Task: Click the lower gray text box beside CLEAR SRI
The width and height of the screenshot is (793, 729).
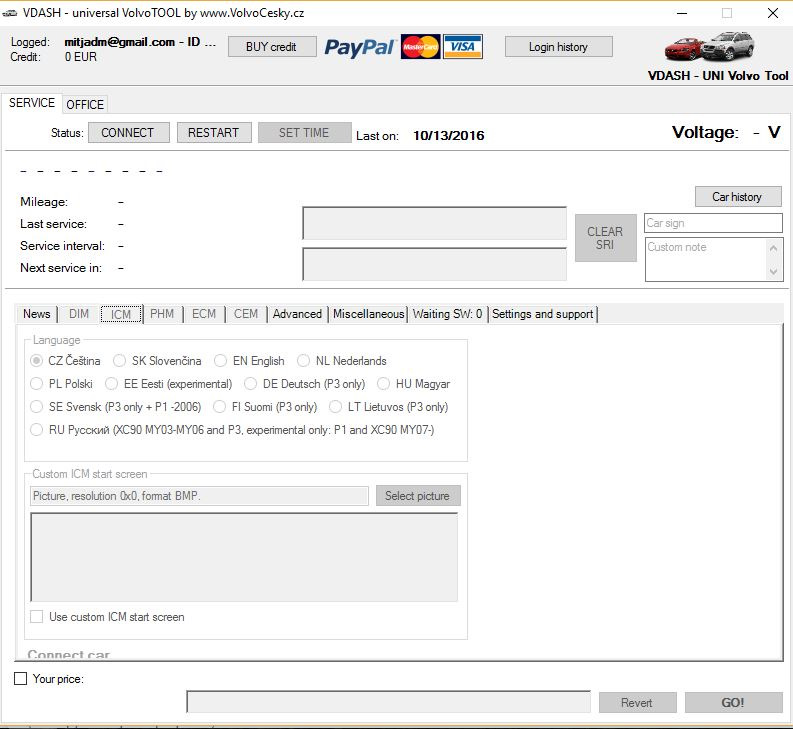Action: click(434, 264)
